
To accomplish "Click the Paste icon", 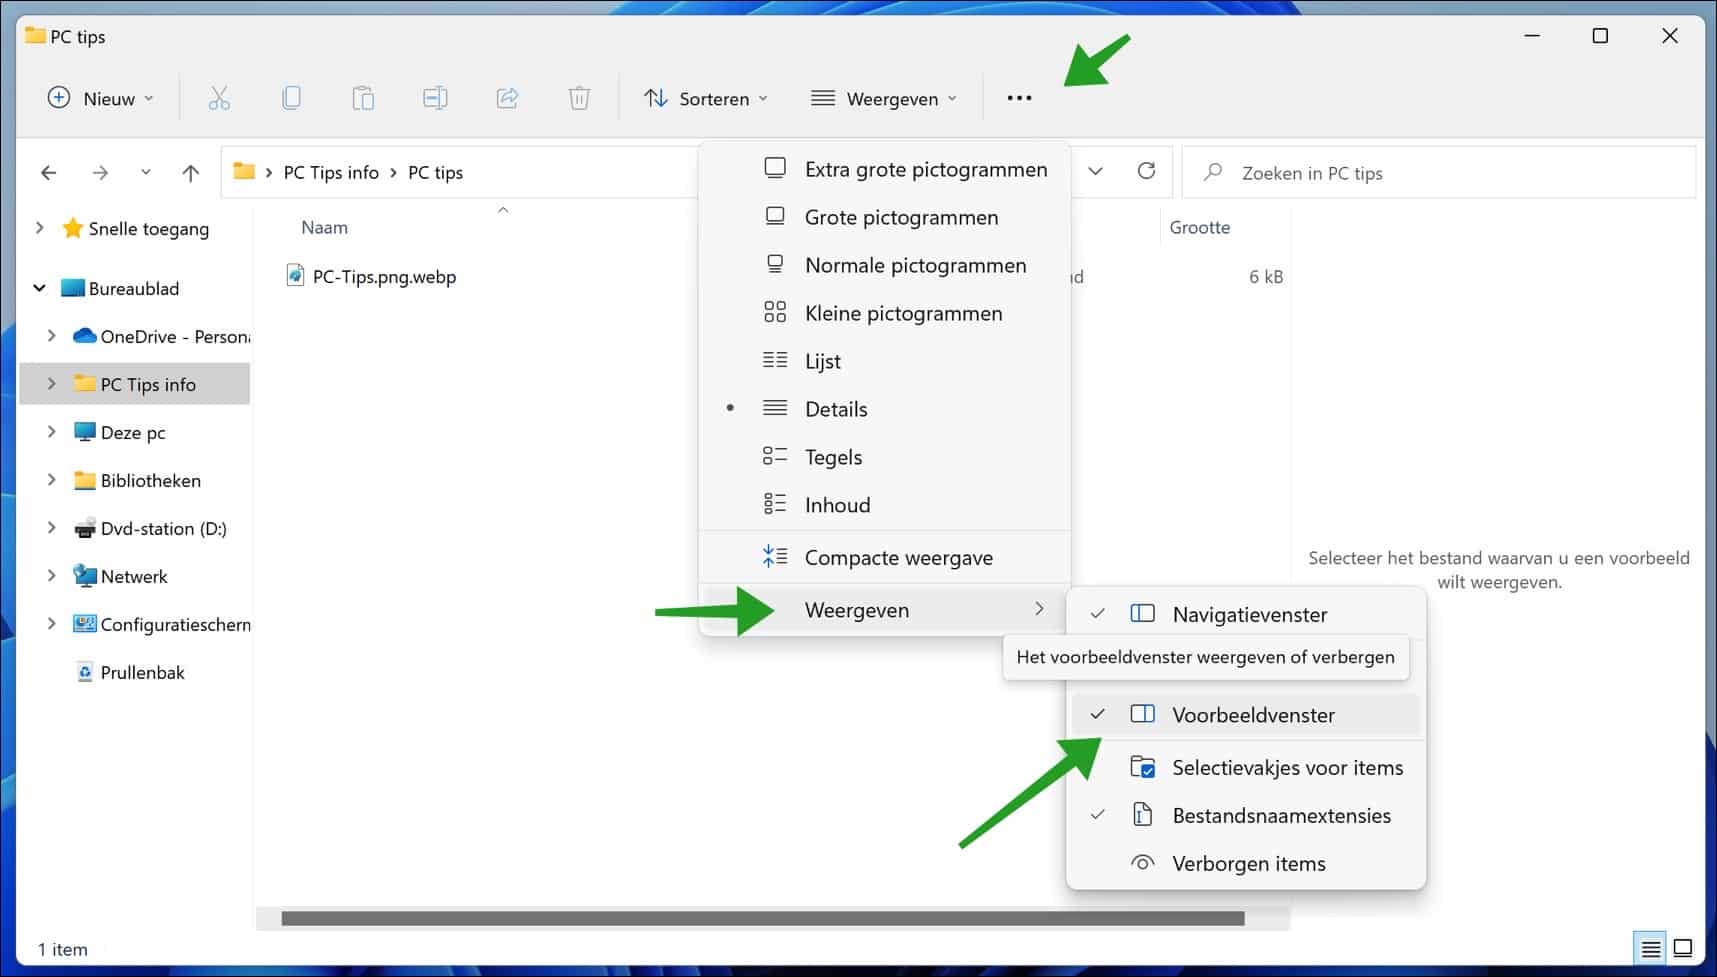I will tap(363, 97).
